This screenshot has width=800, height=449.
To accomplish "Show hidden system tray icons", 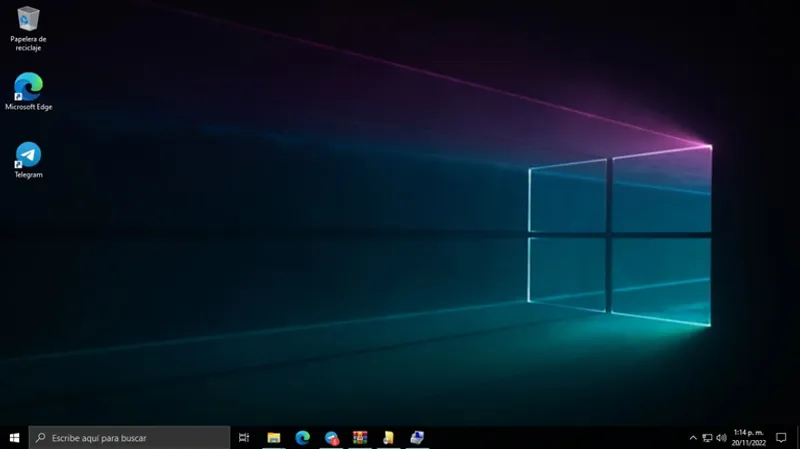I will tap(693, 438).
